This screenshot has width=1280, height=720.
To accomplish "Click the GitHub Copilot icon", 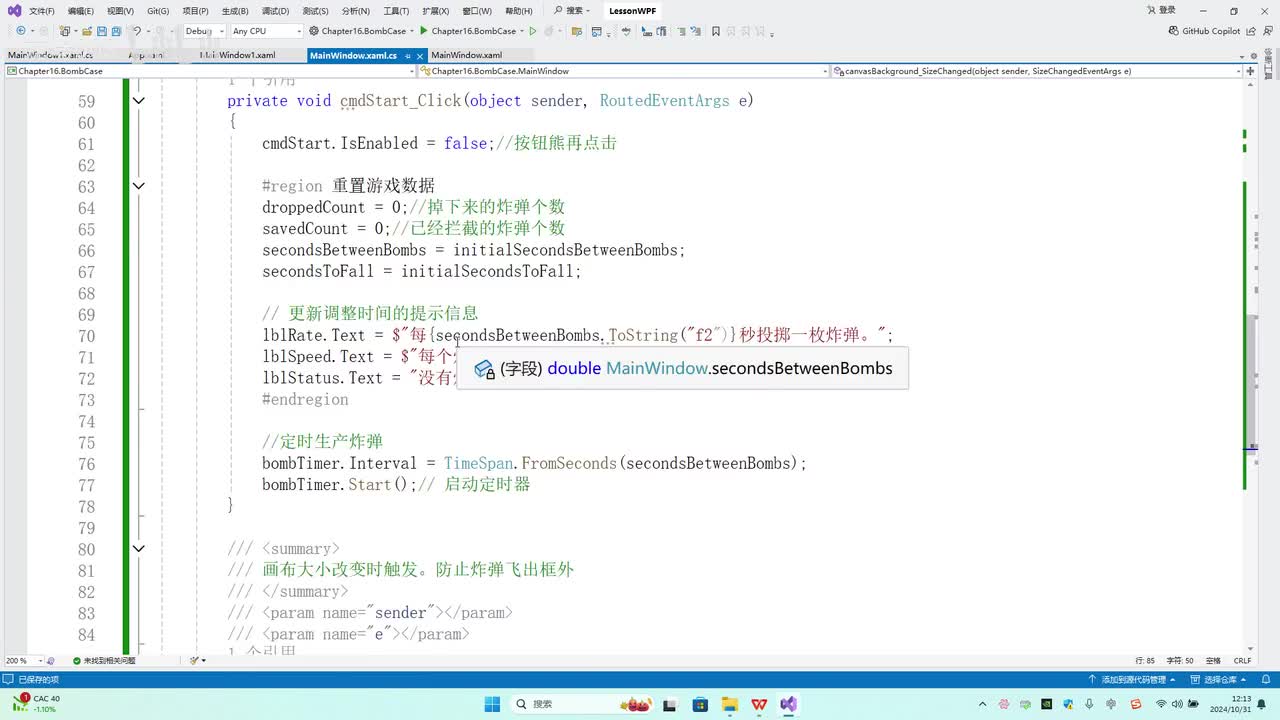I will click(1174, 31).
